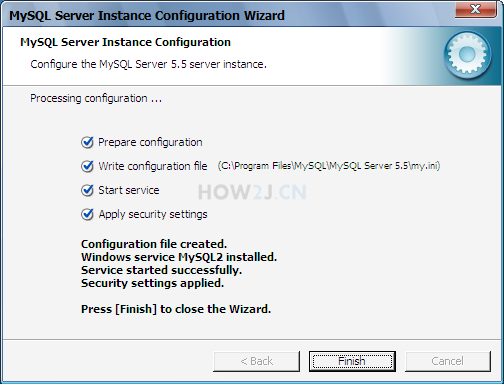This screenshot has height=384, width=504.
Task: Click 'Service started successfully.' message
Action: click(x=161, y=270)
